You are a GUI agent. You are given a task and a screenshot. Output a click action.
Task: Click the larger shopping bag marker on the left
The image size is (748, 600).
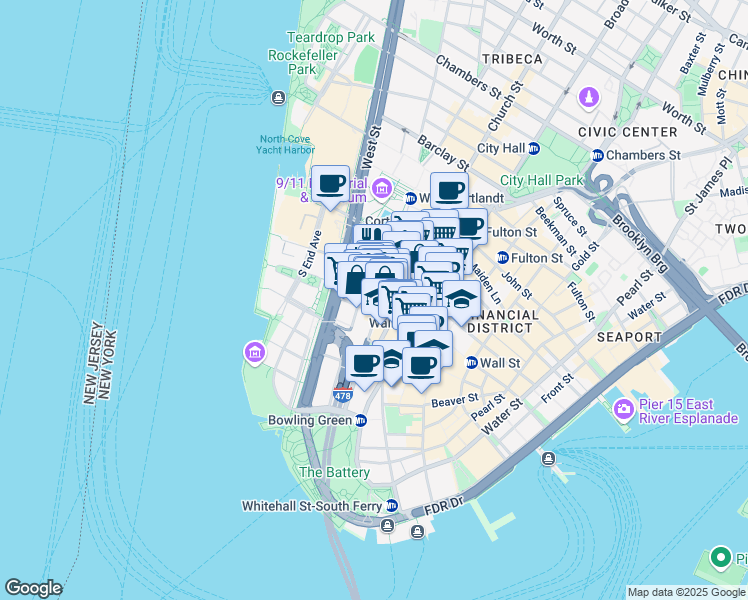coord(353,281)
